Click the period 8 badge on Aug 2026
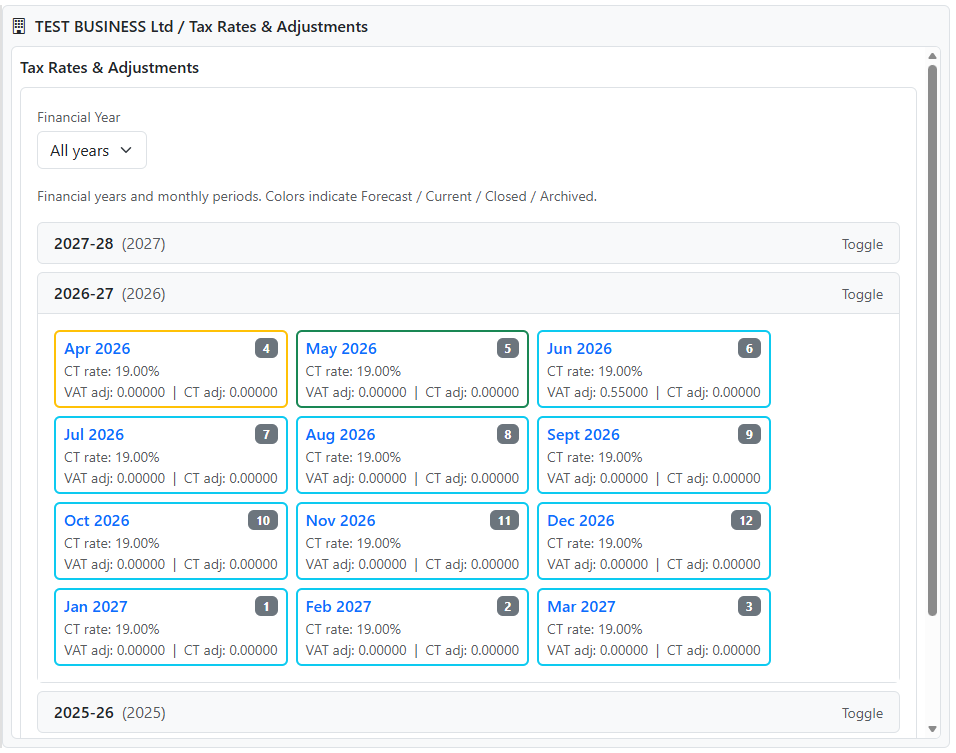The height and width of the screenshot is (753, 956). (508, 435)
